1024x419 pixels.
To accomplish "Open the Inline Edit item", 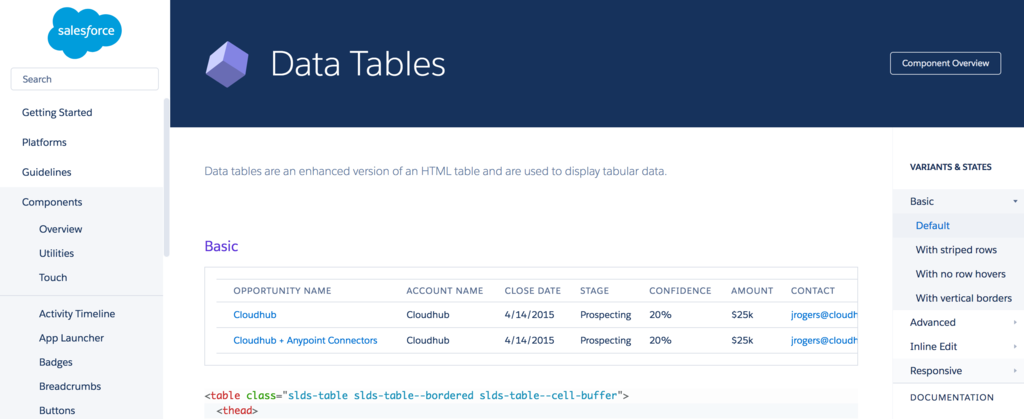I will (x=933, y=347).
